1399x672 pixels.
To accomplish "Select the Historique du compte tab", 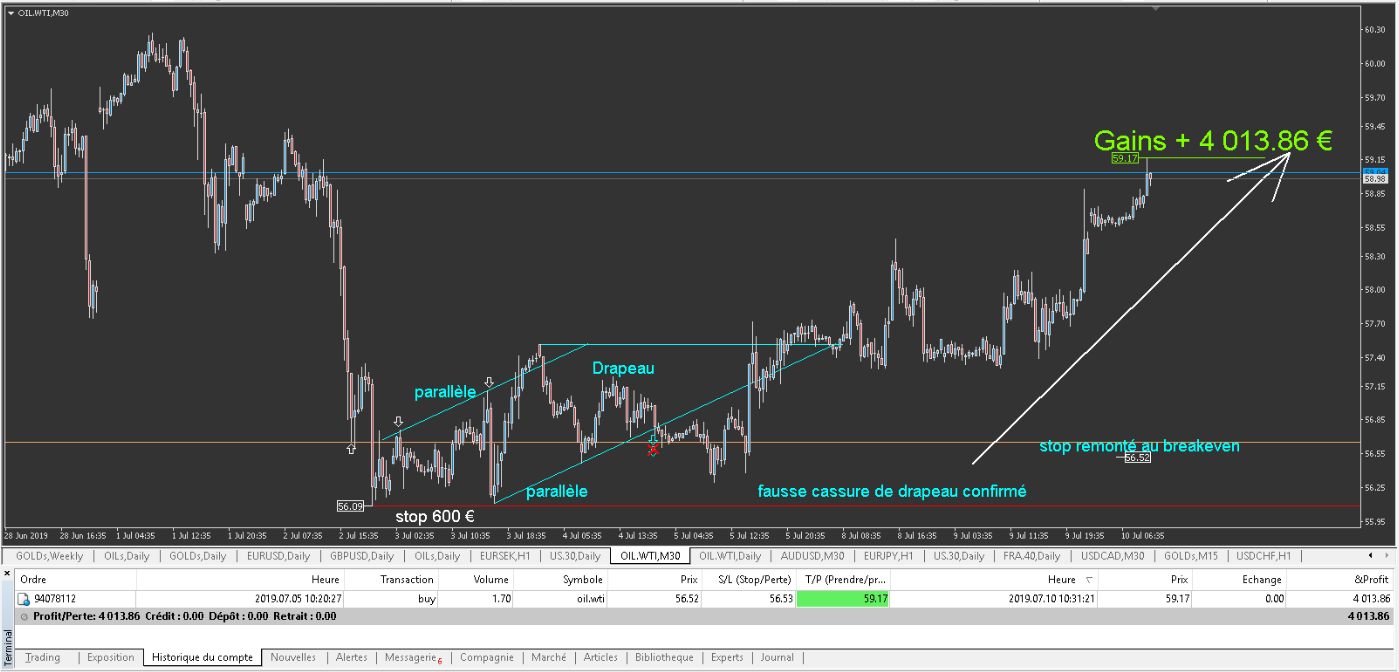I will click(x=202, y=657).
